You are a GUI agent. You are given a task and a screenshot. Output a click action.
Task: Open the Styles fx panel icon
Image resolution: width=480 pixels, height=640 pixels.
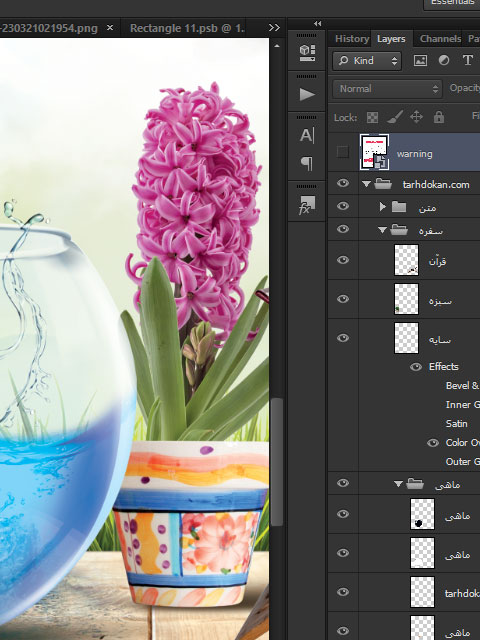click(x=307, y=205)
